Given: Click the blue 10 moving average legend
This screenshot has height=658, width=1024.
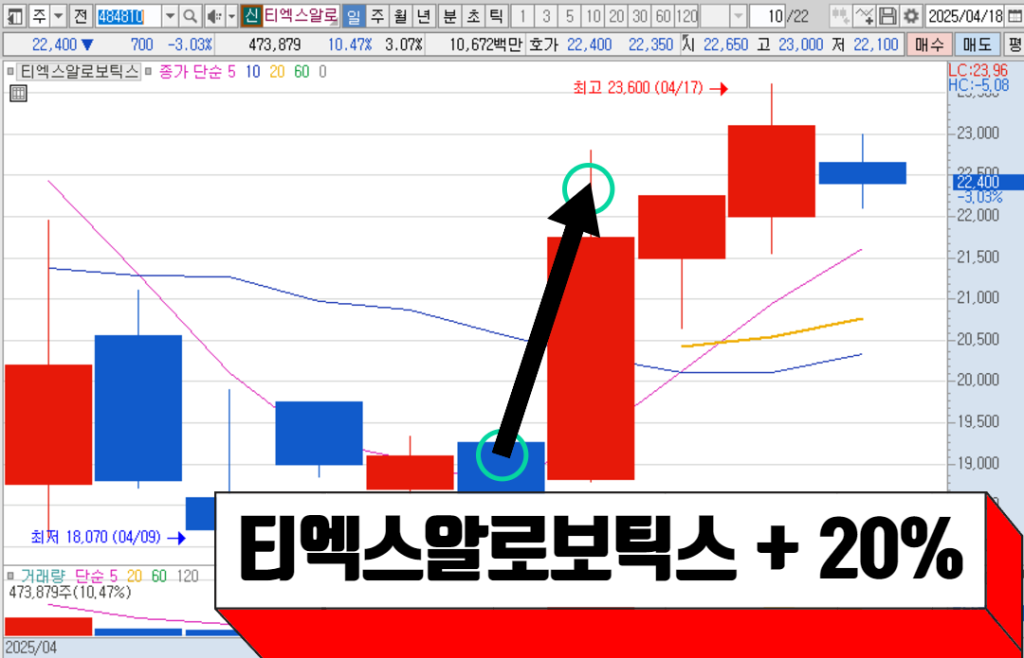Looking at the screenshot, I should pyautogui.click(x=251, y=71).
